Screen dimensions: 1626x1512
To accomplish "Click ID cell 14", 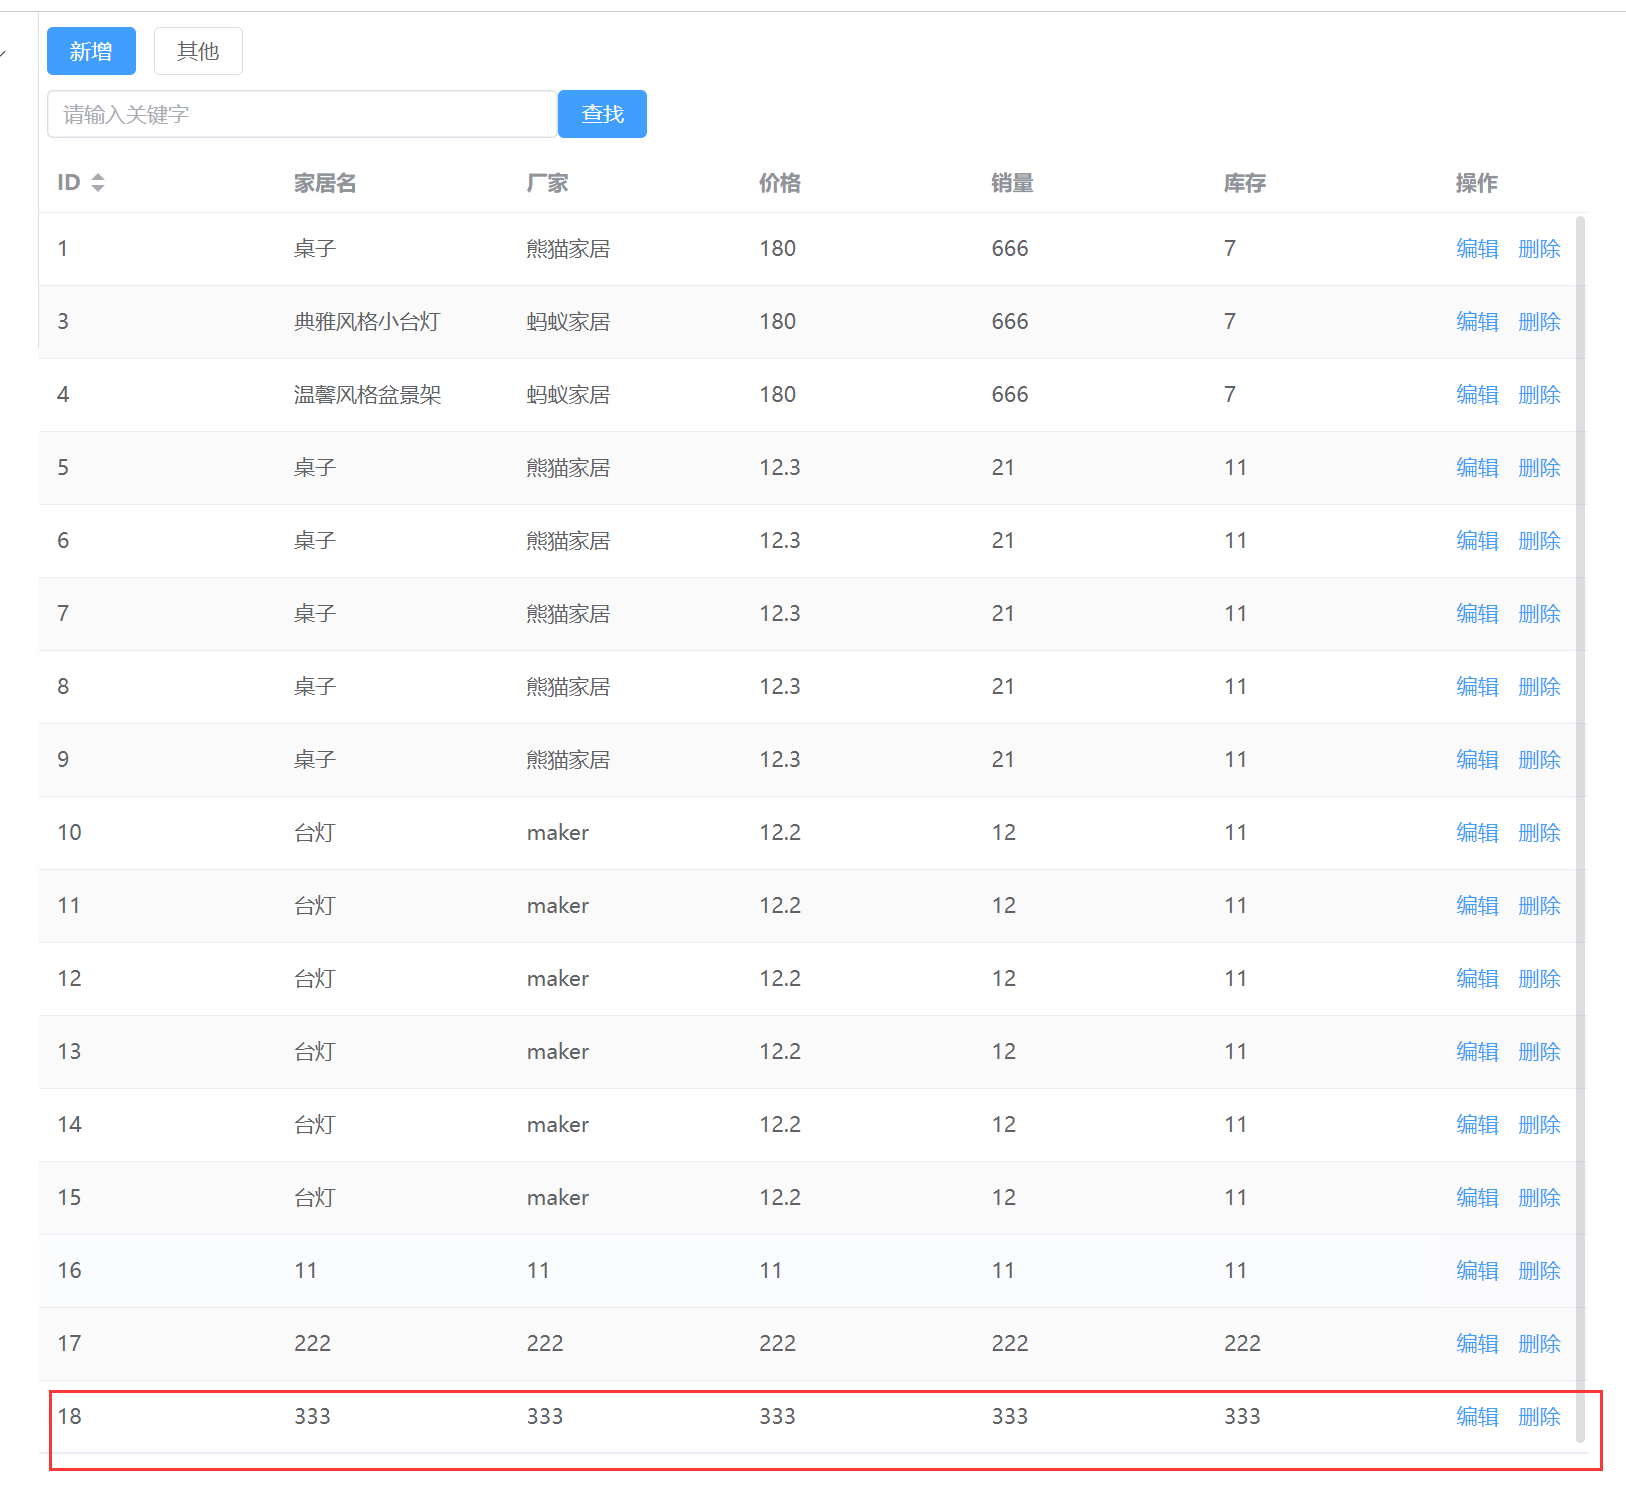I will 70,1125.
